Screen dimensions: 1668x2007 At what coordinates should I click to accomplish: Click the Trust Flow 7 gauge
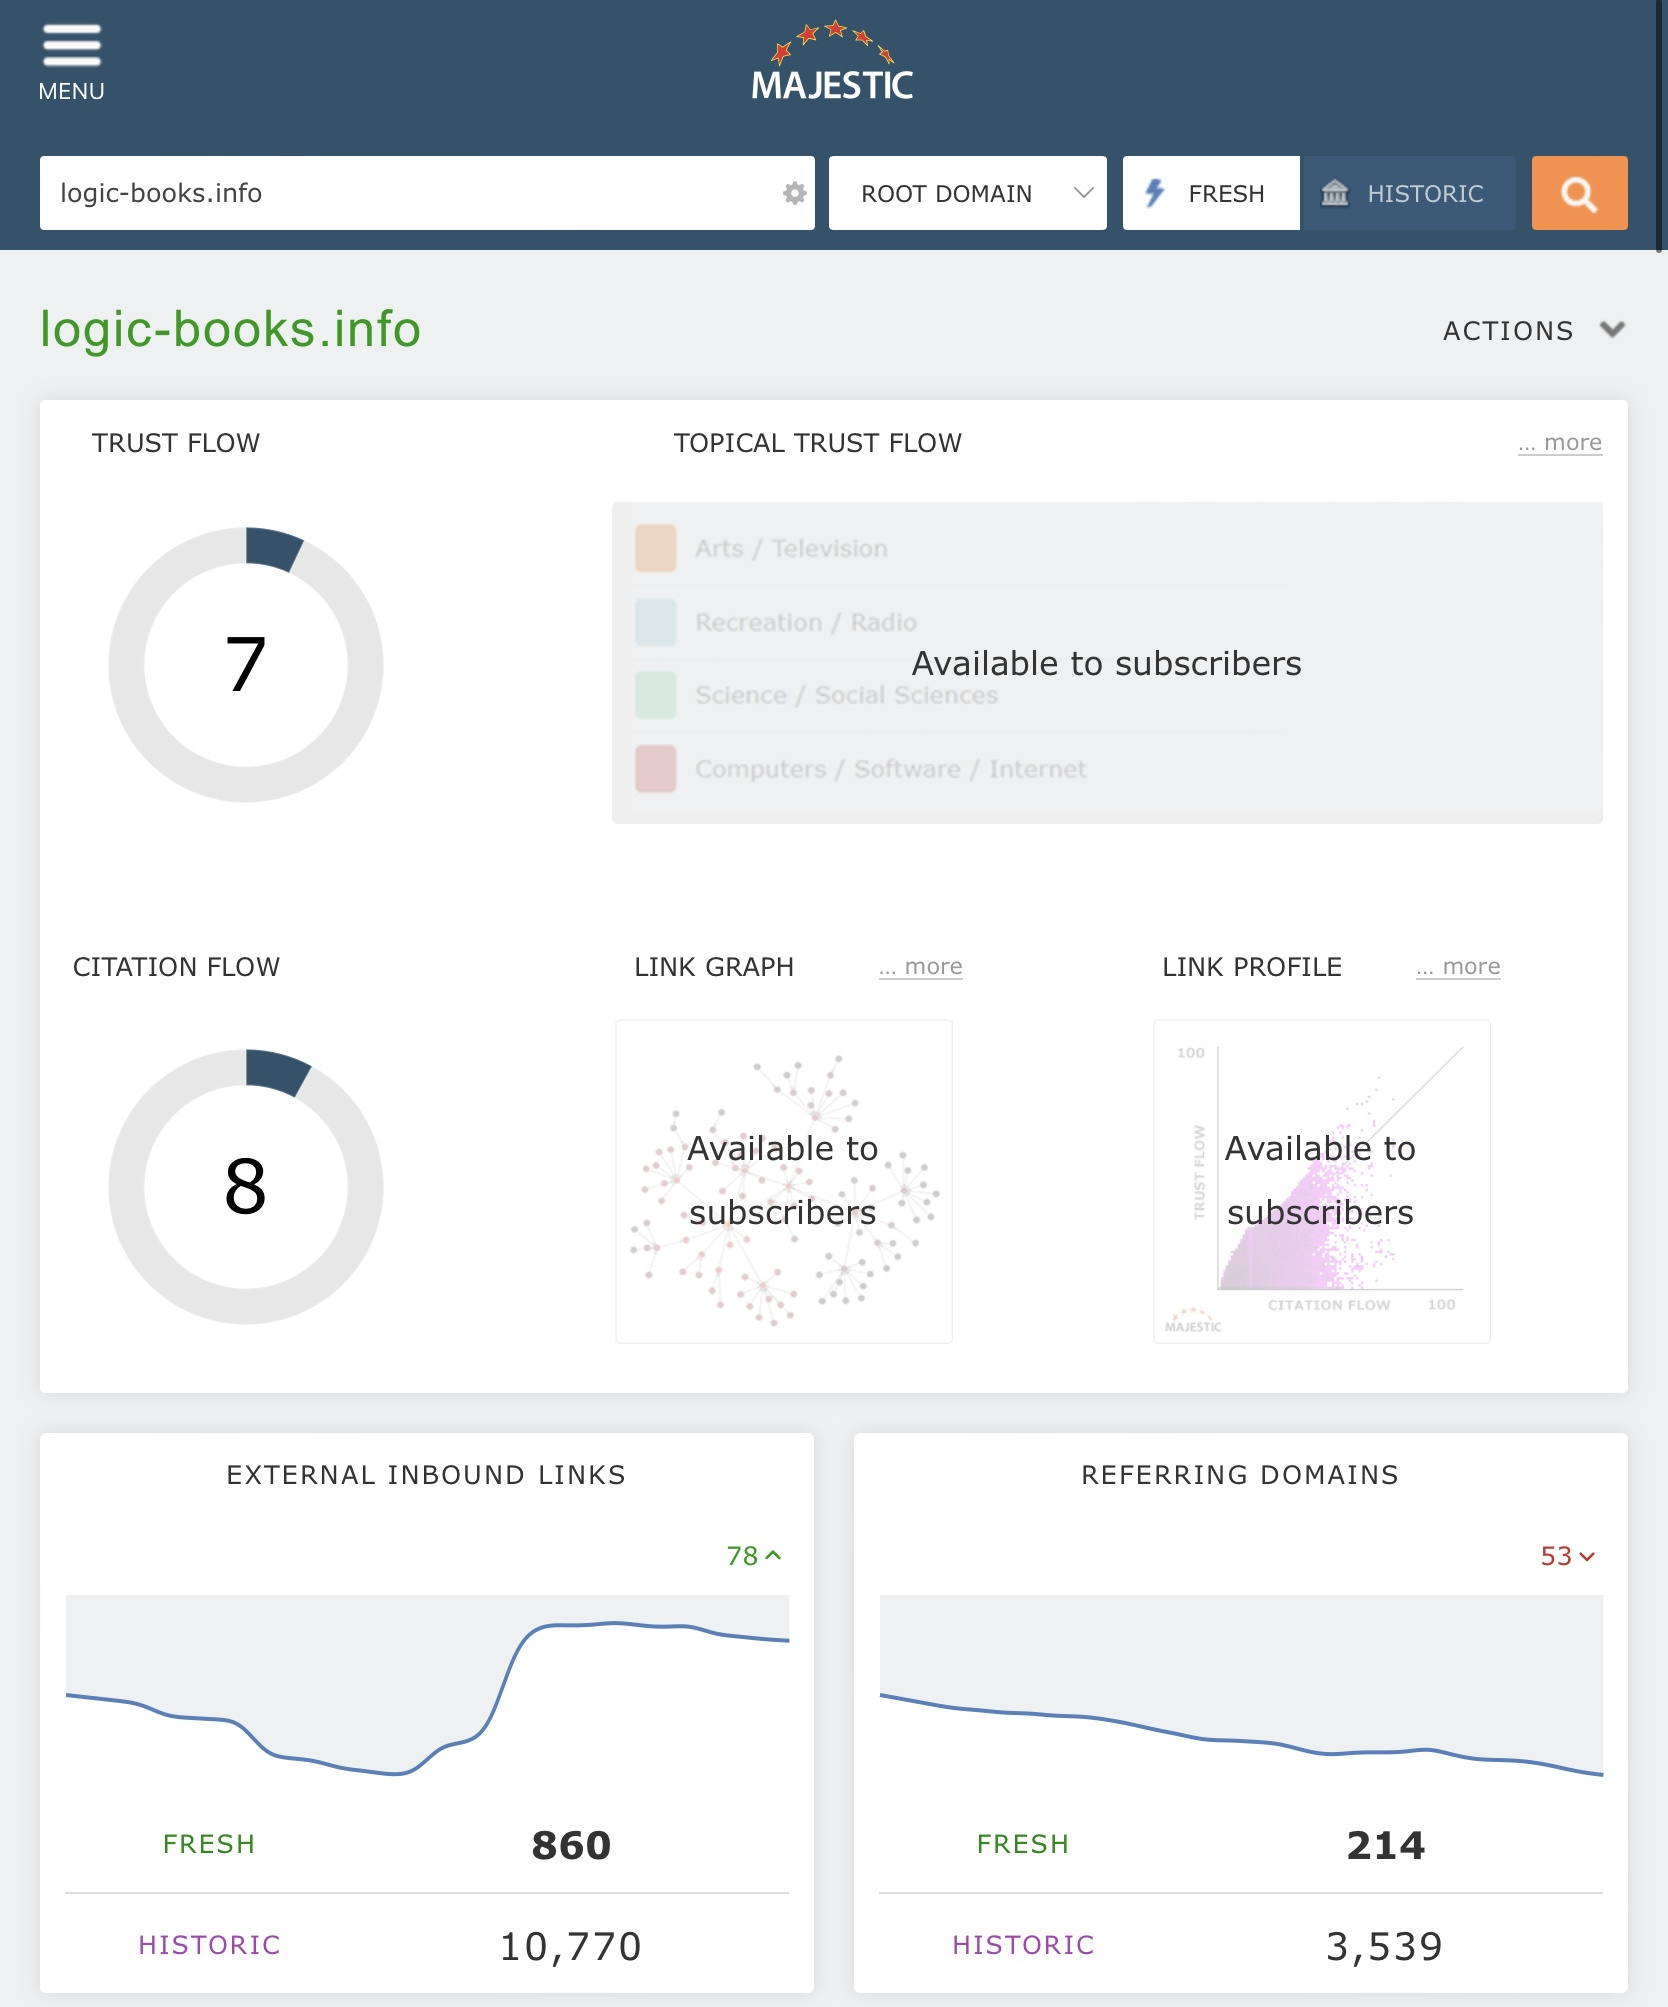246,665
